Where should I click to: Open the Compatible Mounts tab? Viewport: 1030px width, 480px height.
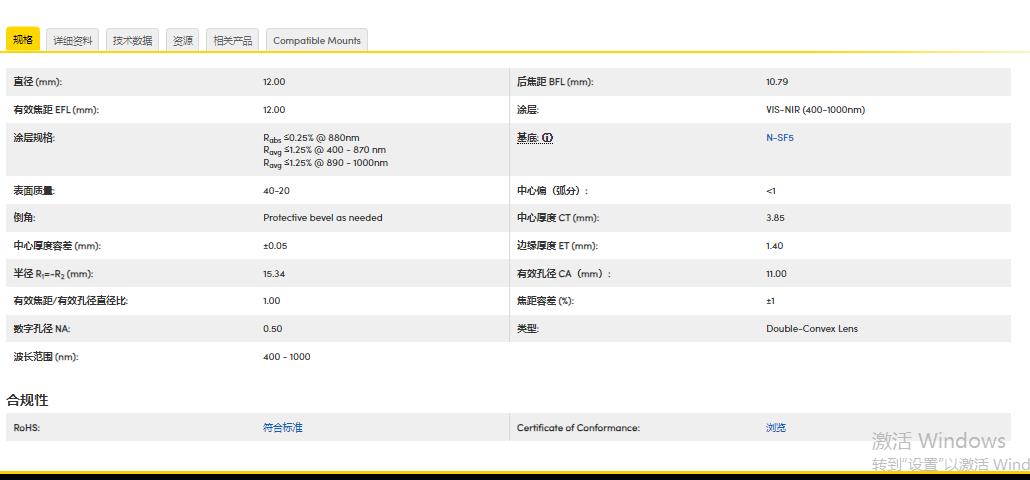tap(316, 40)
